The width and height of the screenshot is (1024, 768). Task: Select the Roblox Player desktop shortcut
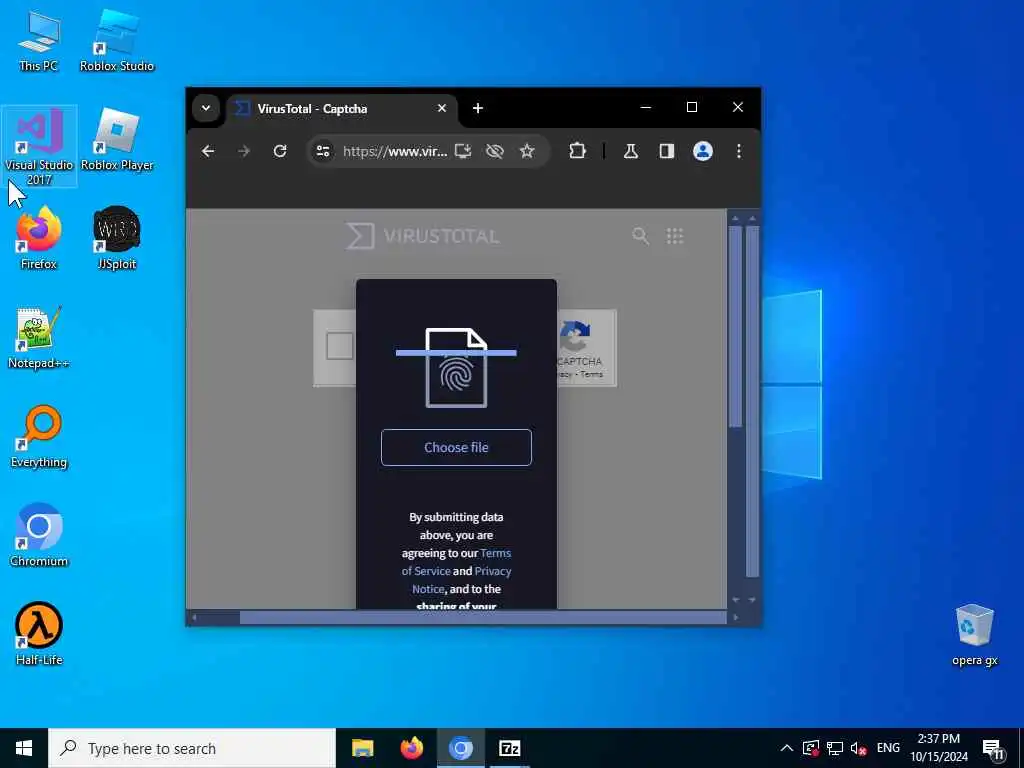point(117,140)
